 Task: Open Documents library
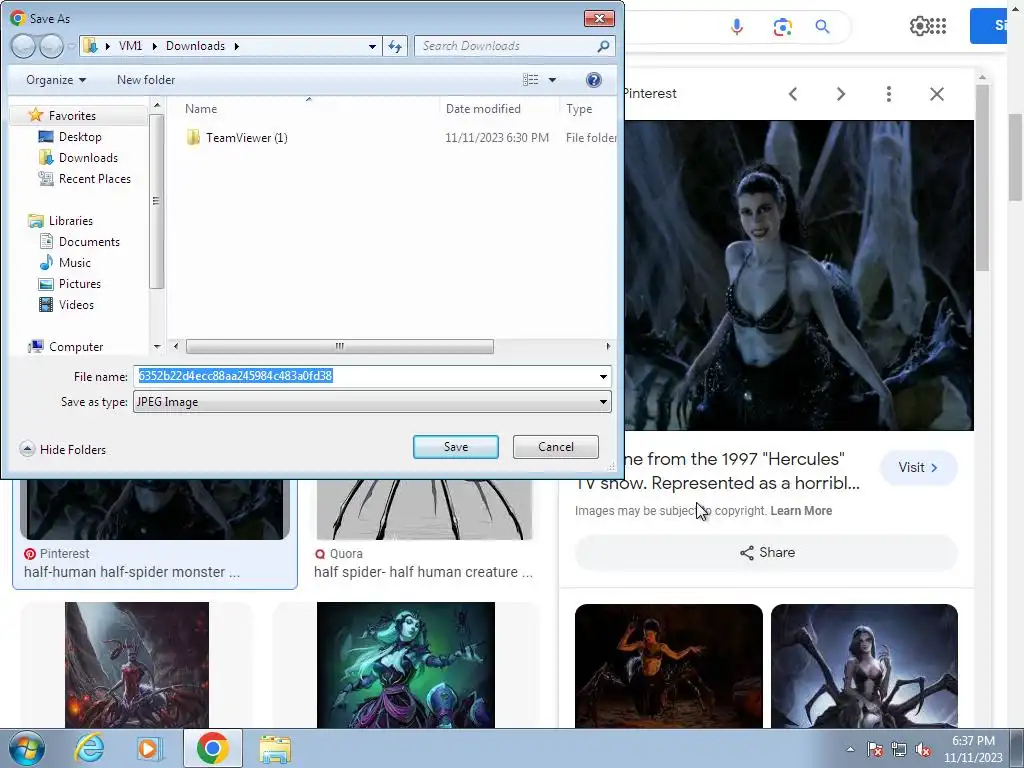[89, 242]
